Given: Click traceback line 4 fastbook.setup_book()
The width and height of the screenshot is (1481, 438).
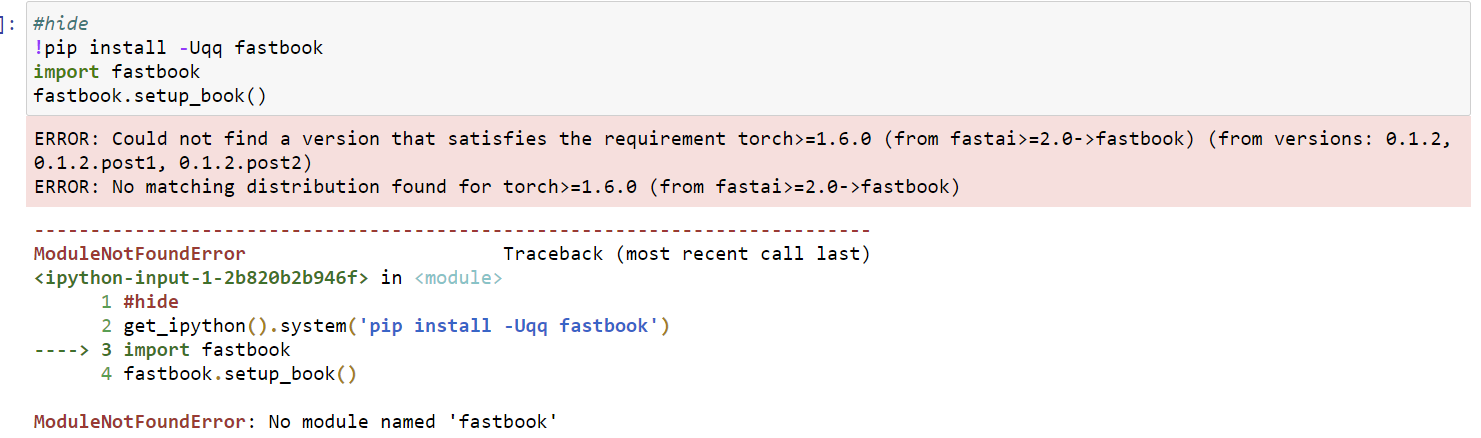Looking at the screenshot, I should tap(240, 374).
